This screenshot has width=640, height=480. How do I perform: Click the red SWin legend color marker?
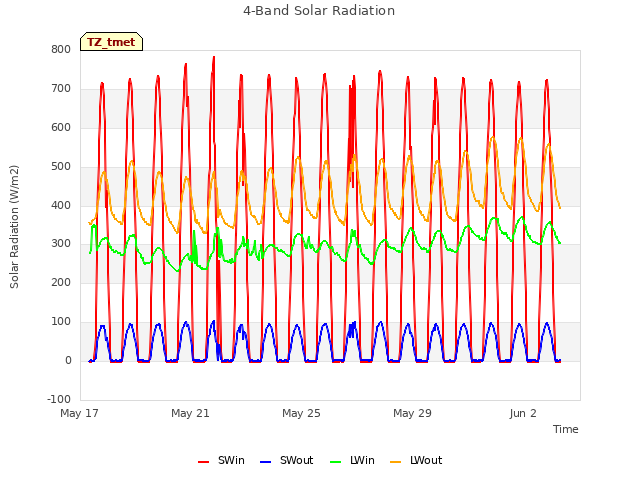[x=203, y=462]
